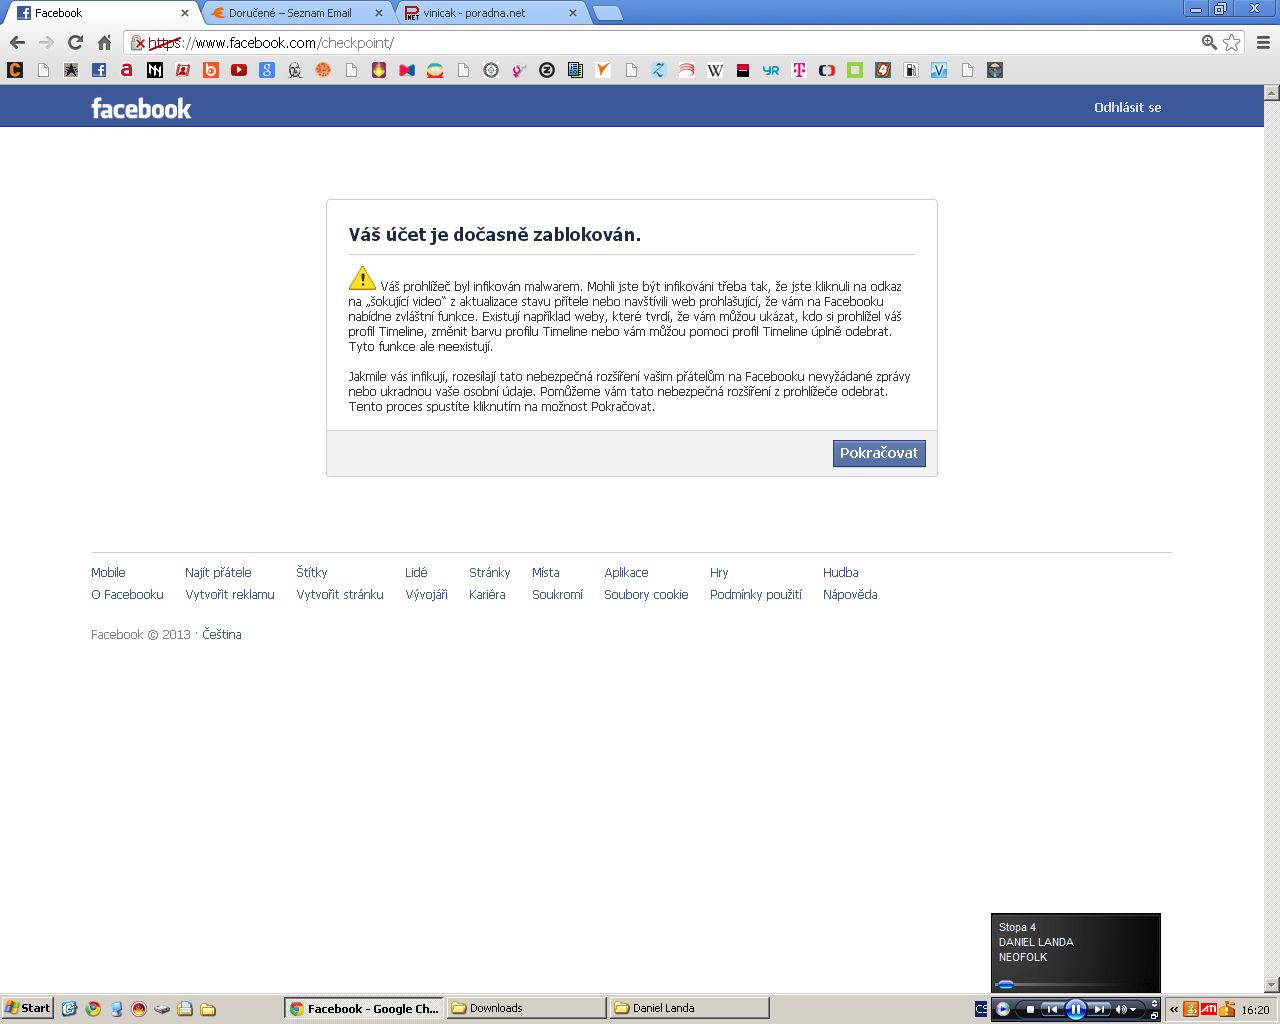Open the O Facebooku footer link

click(x=127, y=594)
